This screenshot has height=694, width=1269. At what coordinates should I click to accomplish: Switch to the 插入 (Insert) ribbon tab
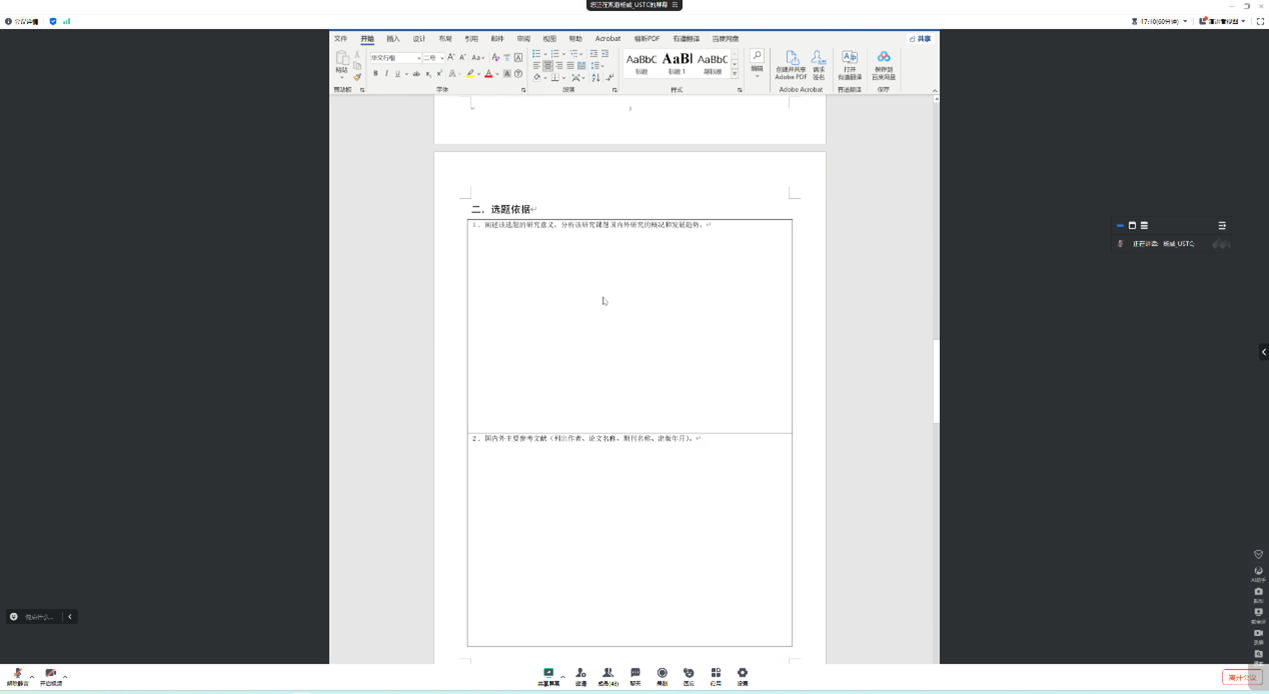(x=393, y=39)
